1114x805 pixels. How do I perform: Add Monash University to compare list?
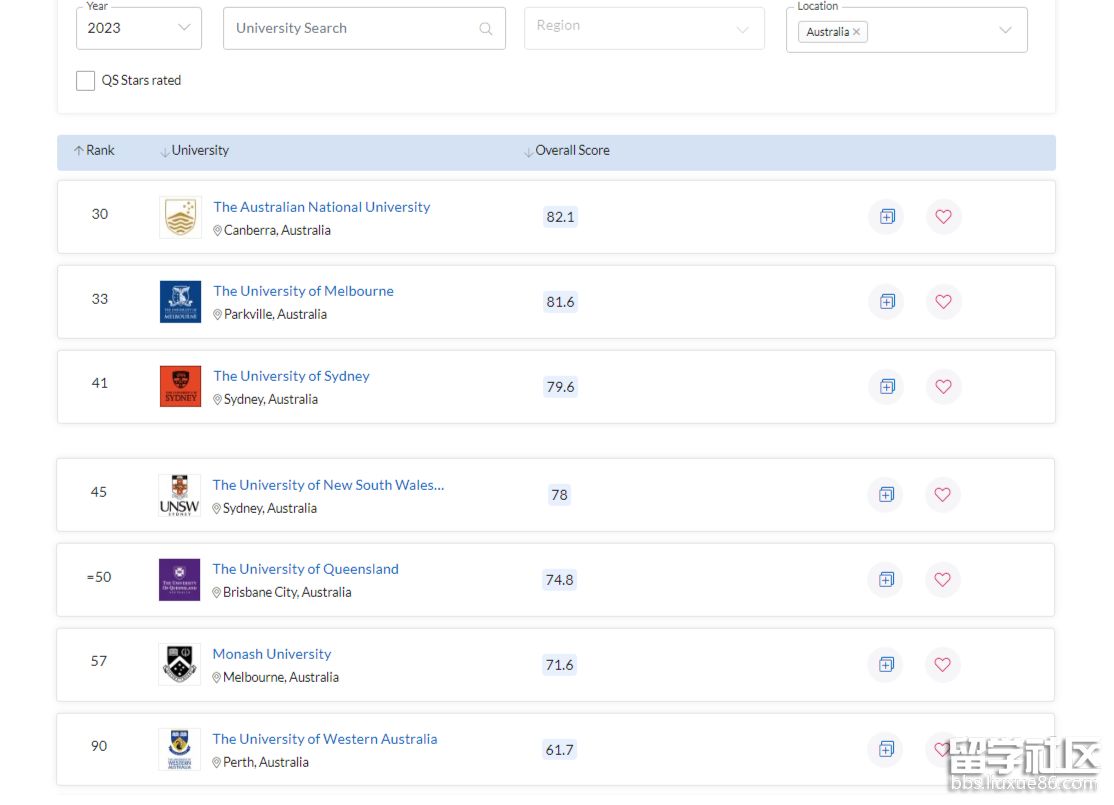[887, 664]
